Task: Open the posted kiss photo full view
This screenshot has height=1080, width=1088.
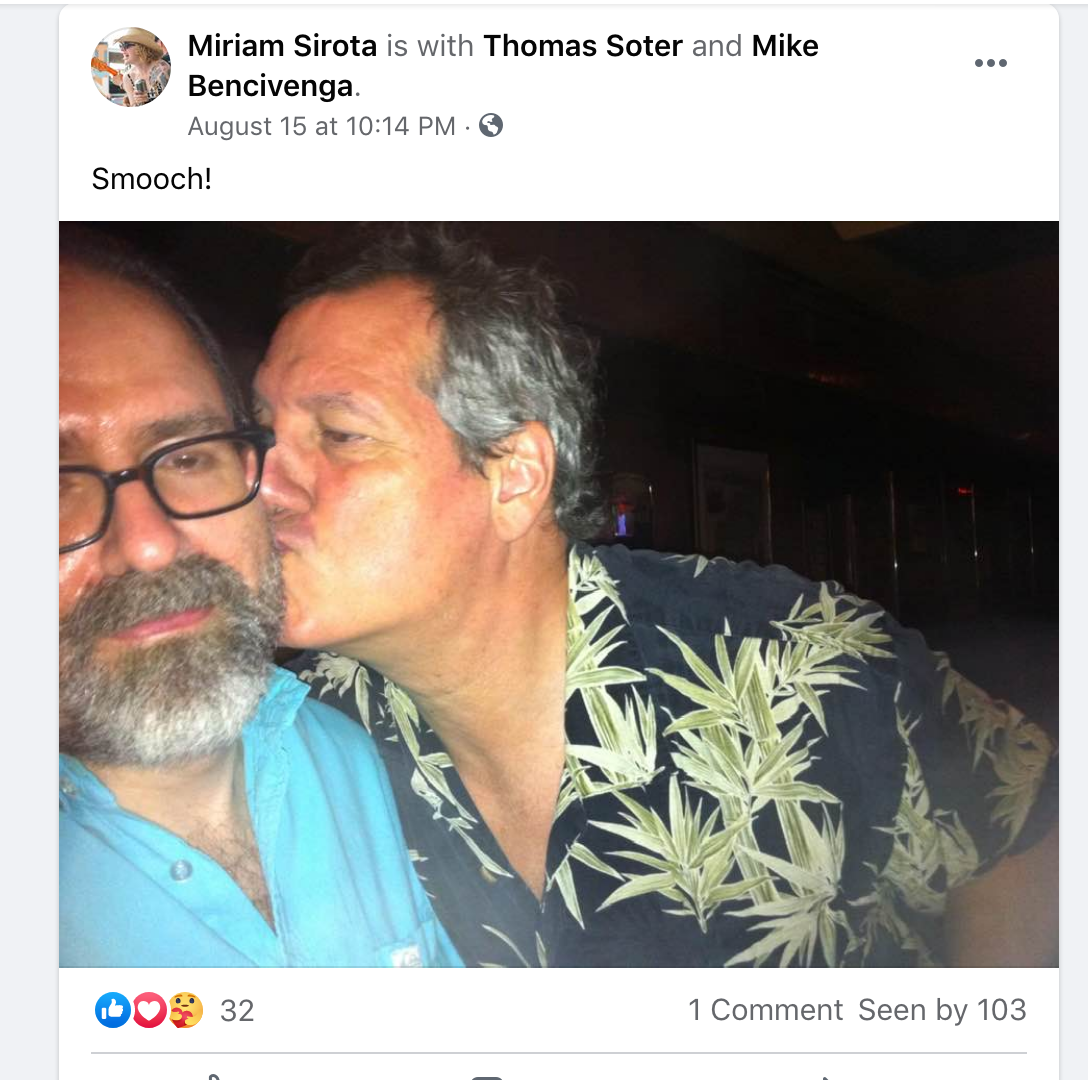Action: tap(559, 594)
